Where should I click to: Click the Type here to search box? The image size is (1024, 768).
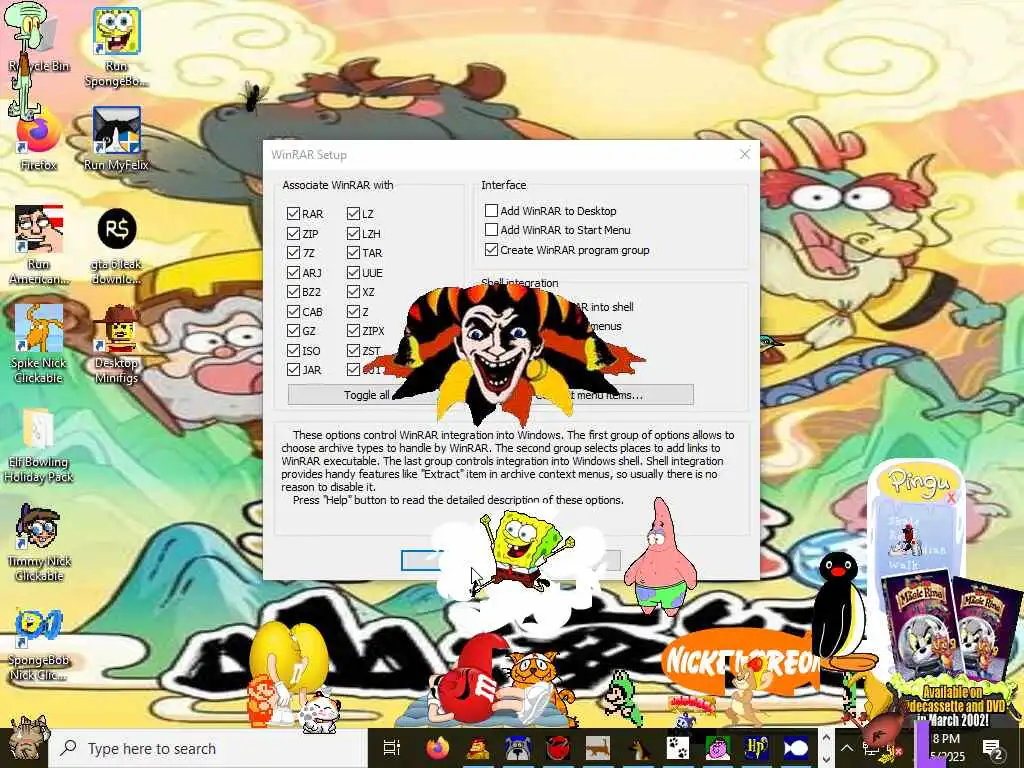coord(208,748)
